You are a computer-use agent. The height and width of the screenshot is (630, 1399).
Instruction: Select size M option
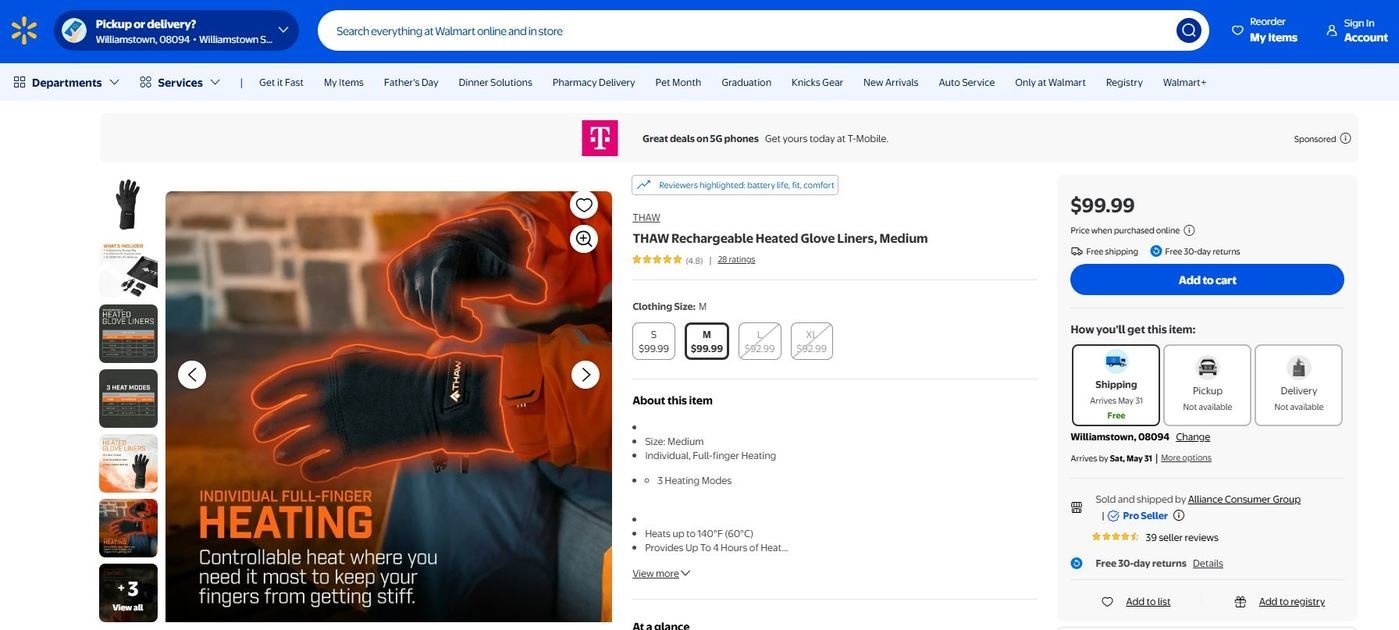pyautogui.click(x=707, y=341)
